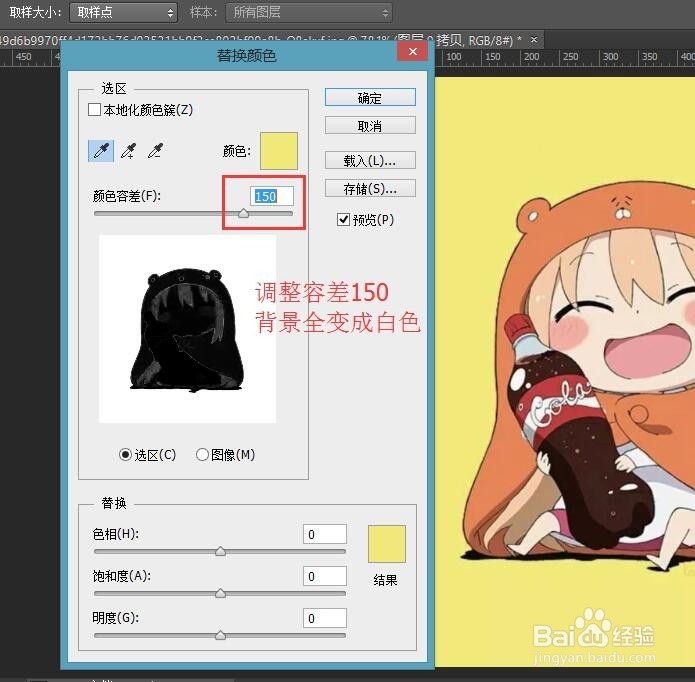
Task: Uncheck the 预览(P) preview checkbox
Action: [343, 219]
